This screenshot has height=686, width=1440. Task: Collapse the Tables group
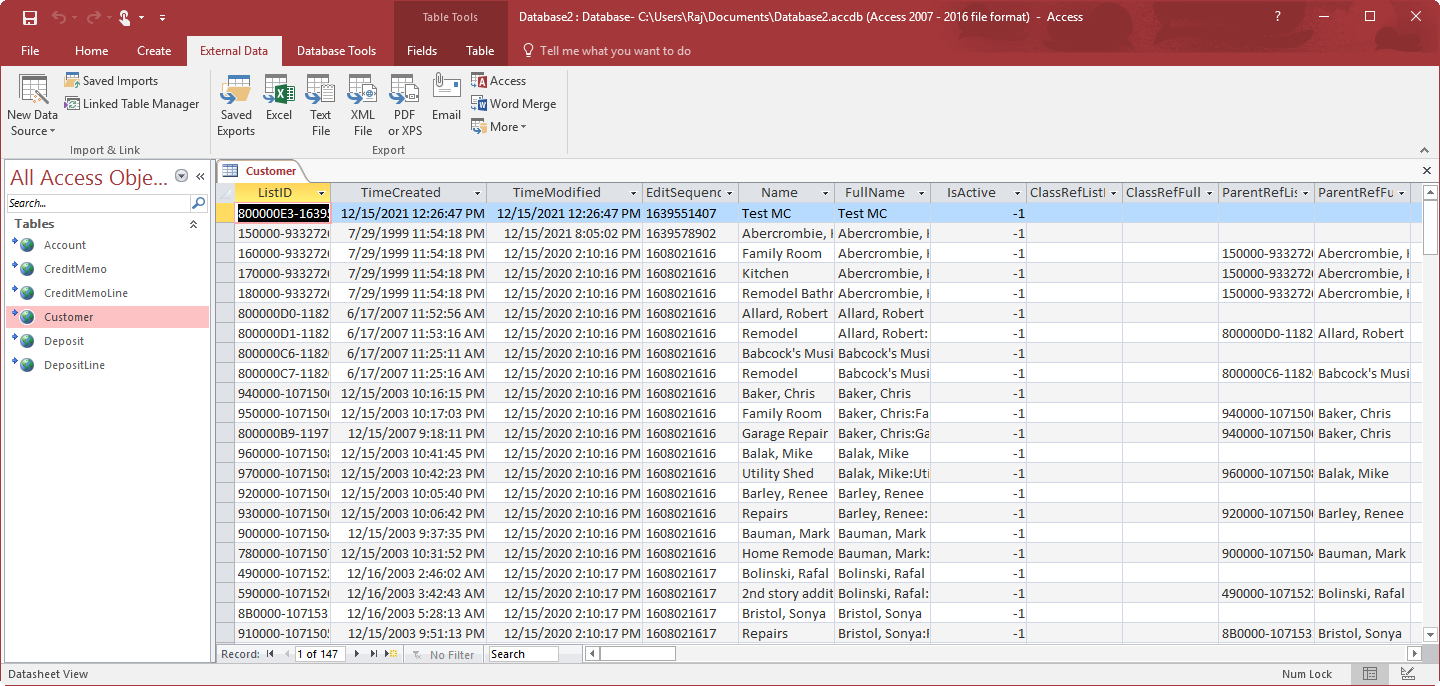pos(194,225)
